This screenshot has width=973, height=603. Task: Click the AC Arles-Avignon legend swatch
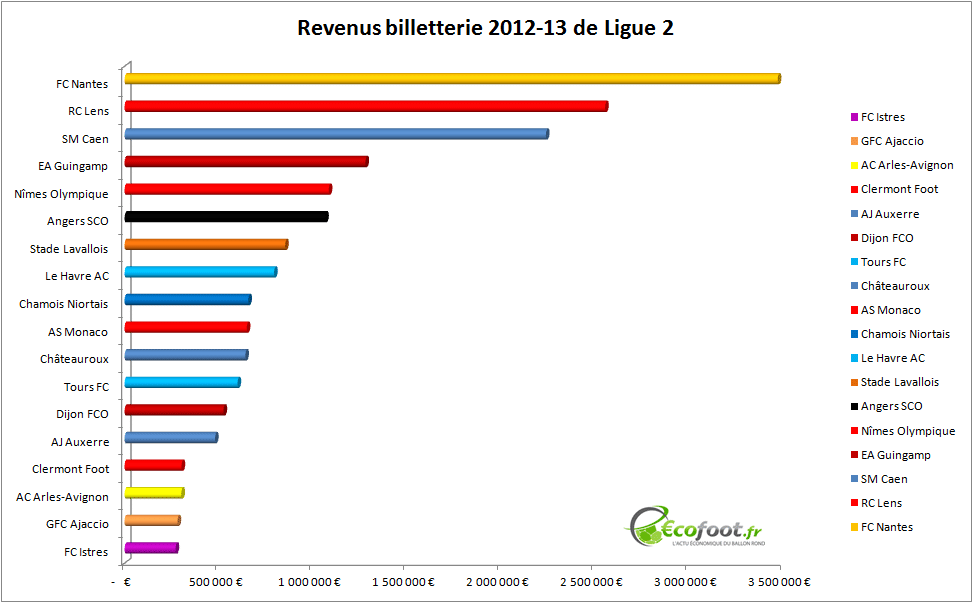(x=854, y=166)
